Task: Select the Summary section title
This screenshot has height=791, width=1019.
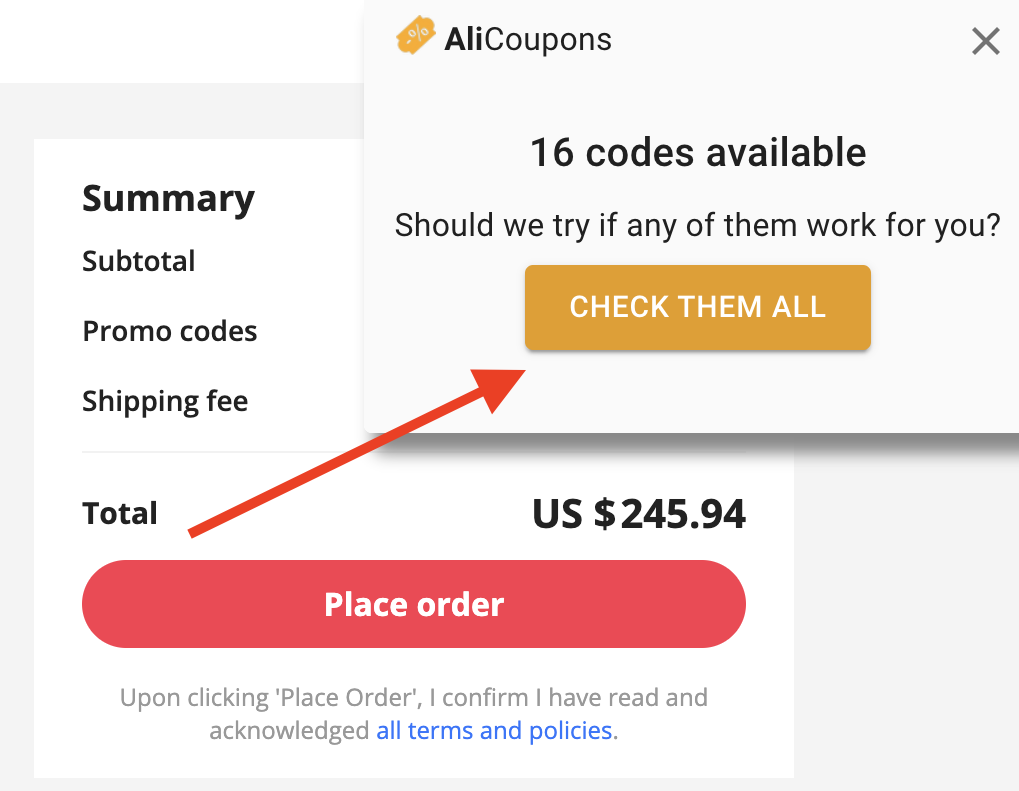Action: click(x=168, y=199)
